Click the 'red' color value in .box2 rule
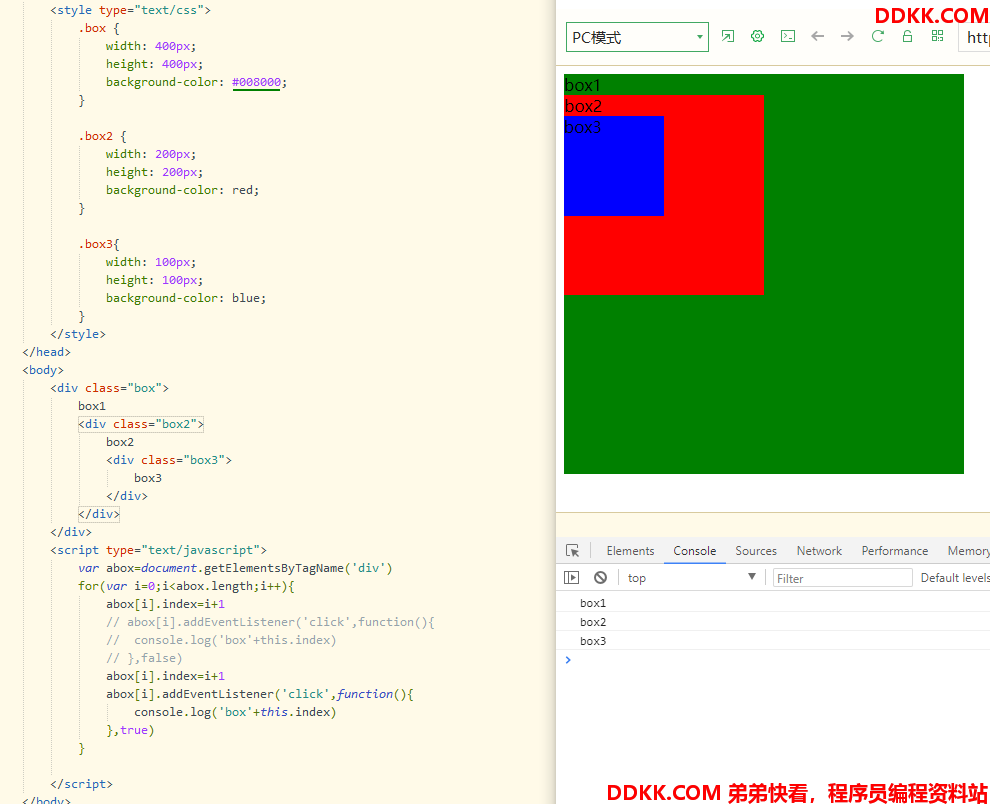Viewport: 990px width, 804px height. (x=242, y=190)
